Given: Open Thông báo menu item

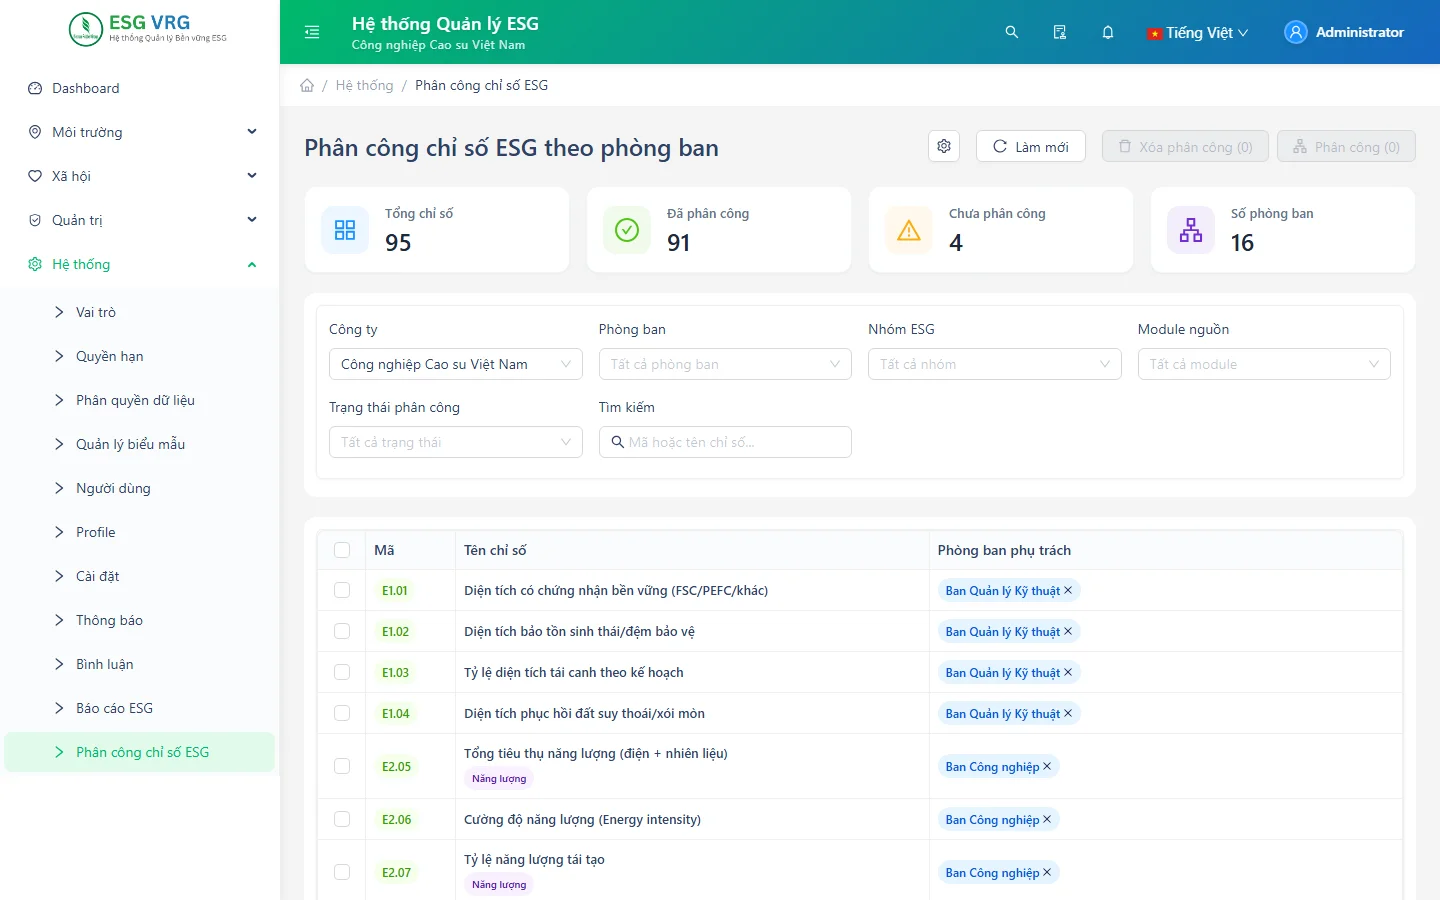Looking at the screenshot, I should coord(140,620).
